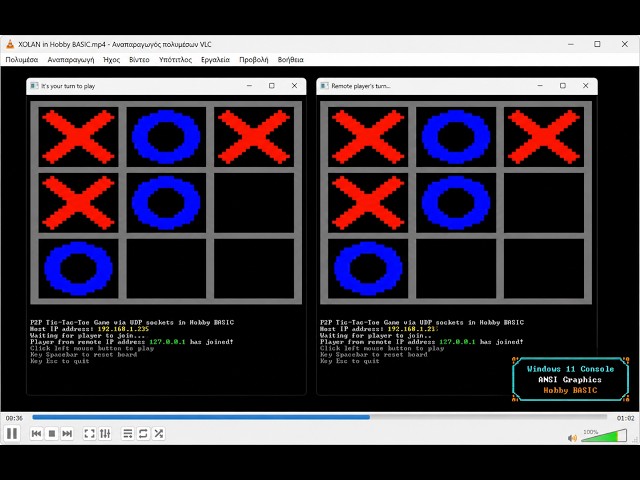Click "Key Esc to quit" in right console
The width and height of the screenshot is (640, 480).
point(350,361)
